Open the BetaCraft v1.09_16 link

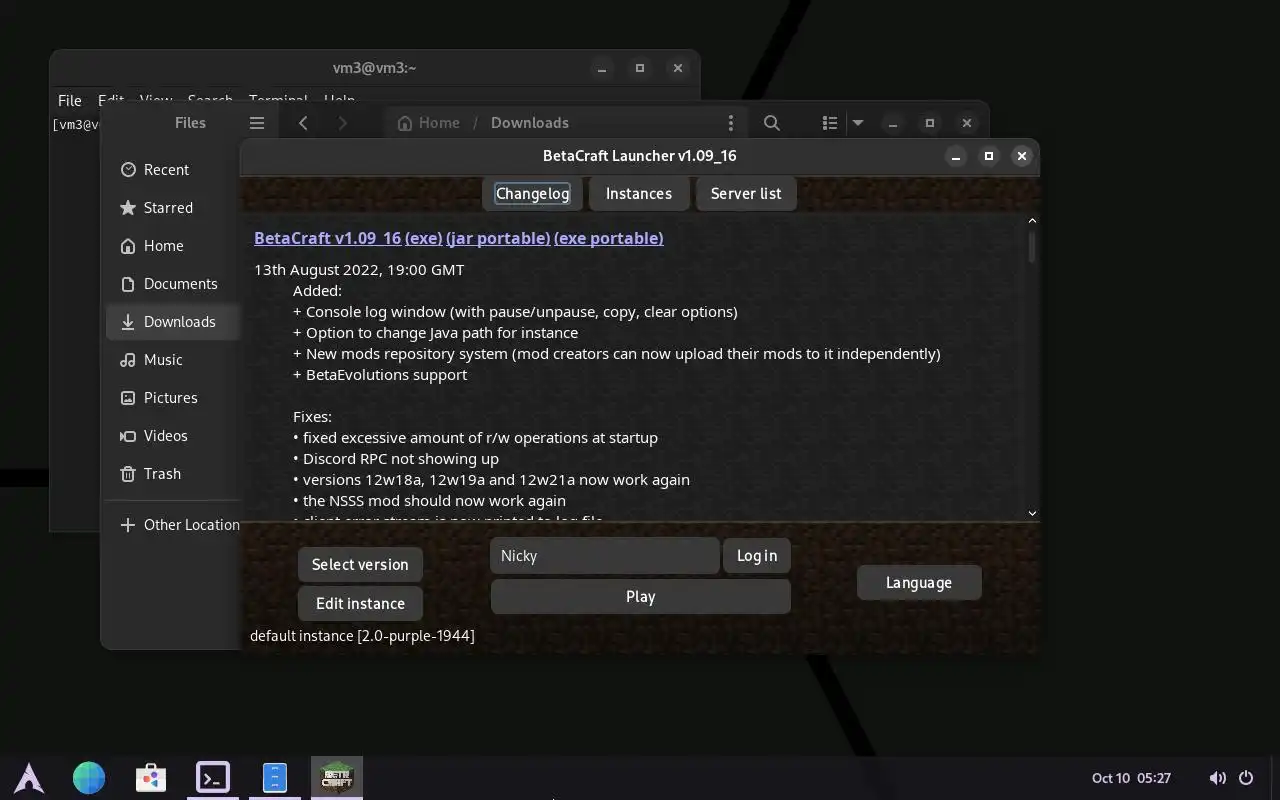pos(327,238)
